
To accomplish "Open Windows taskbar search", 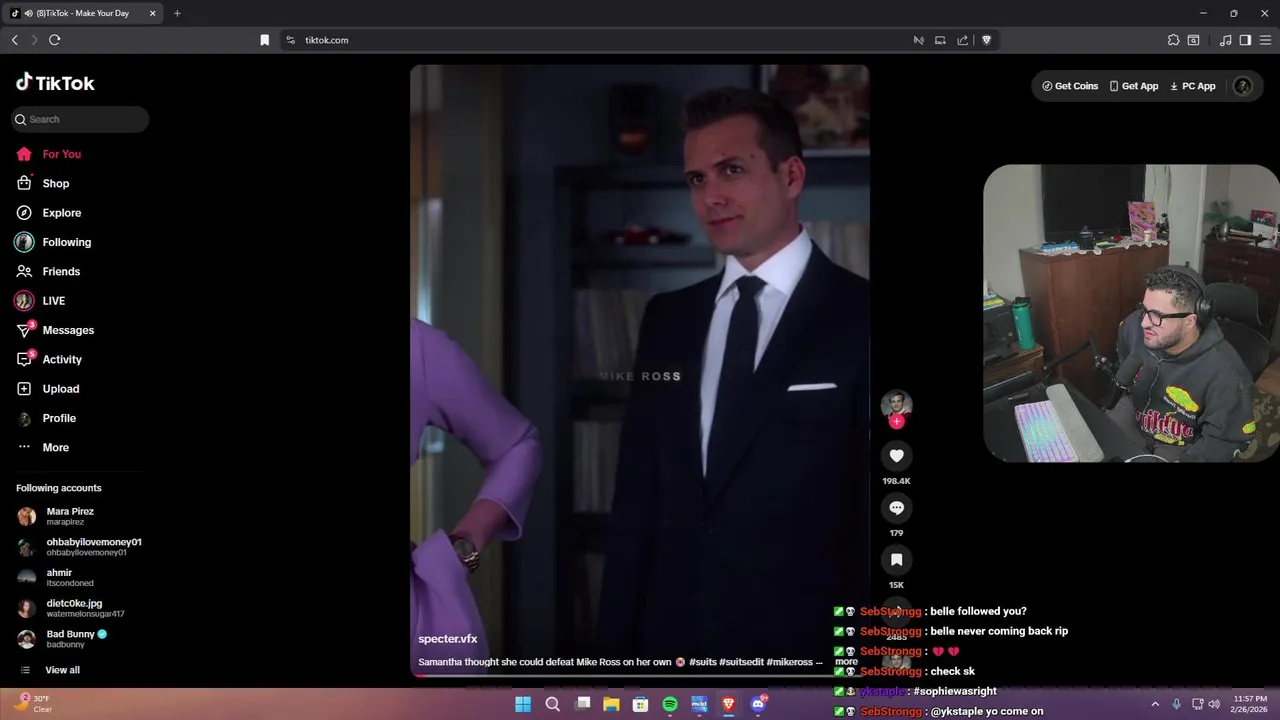I will [x=552, y=704].
